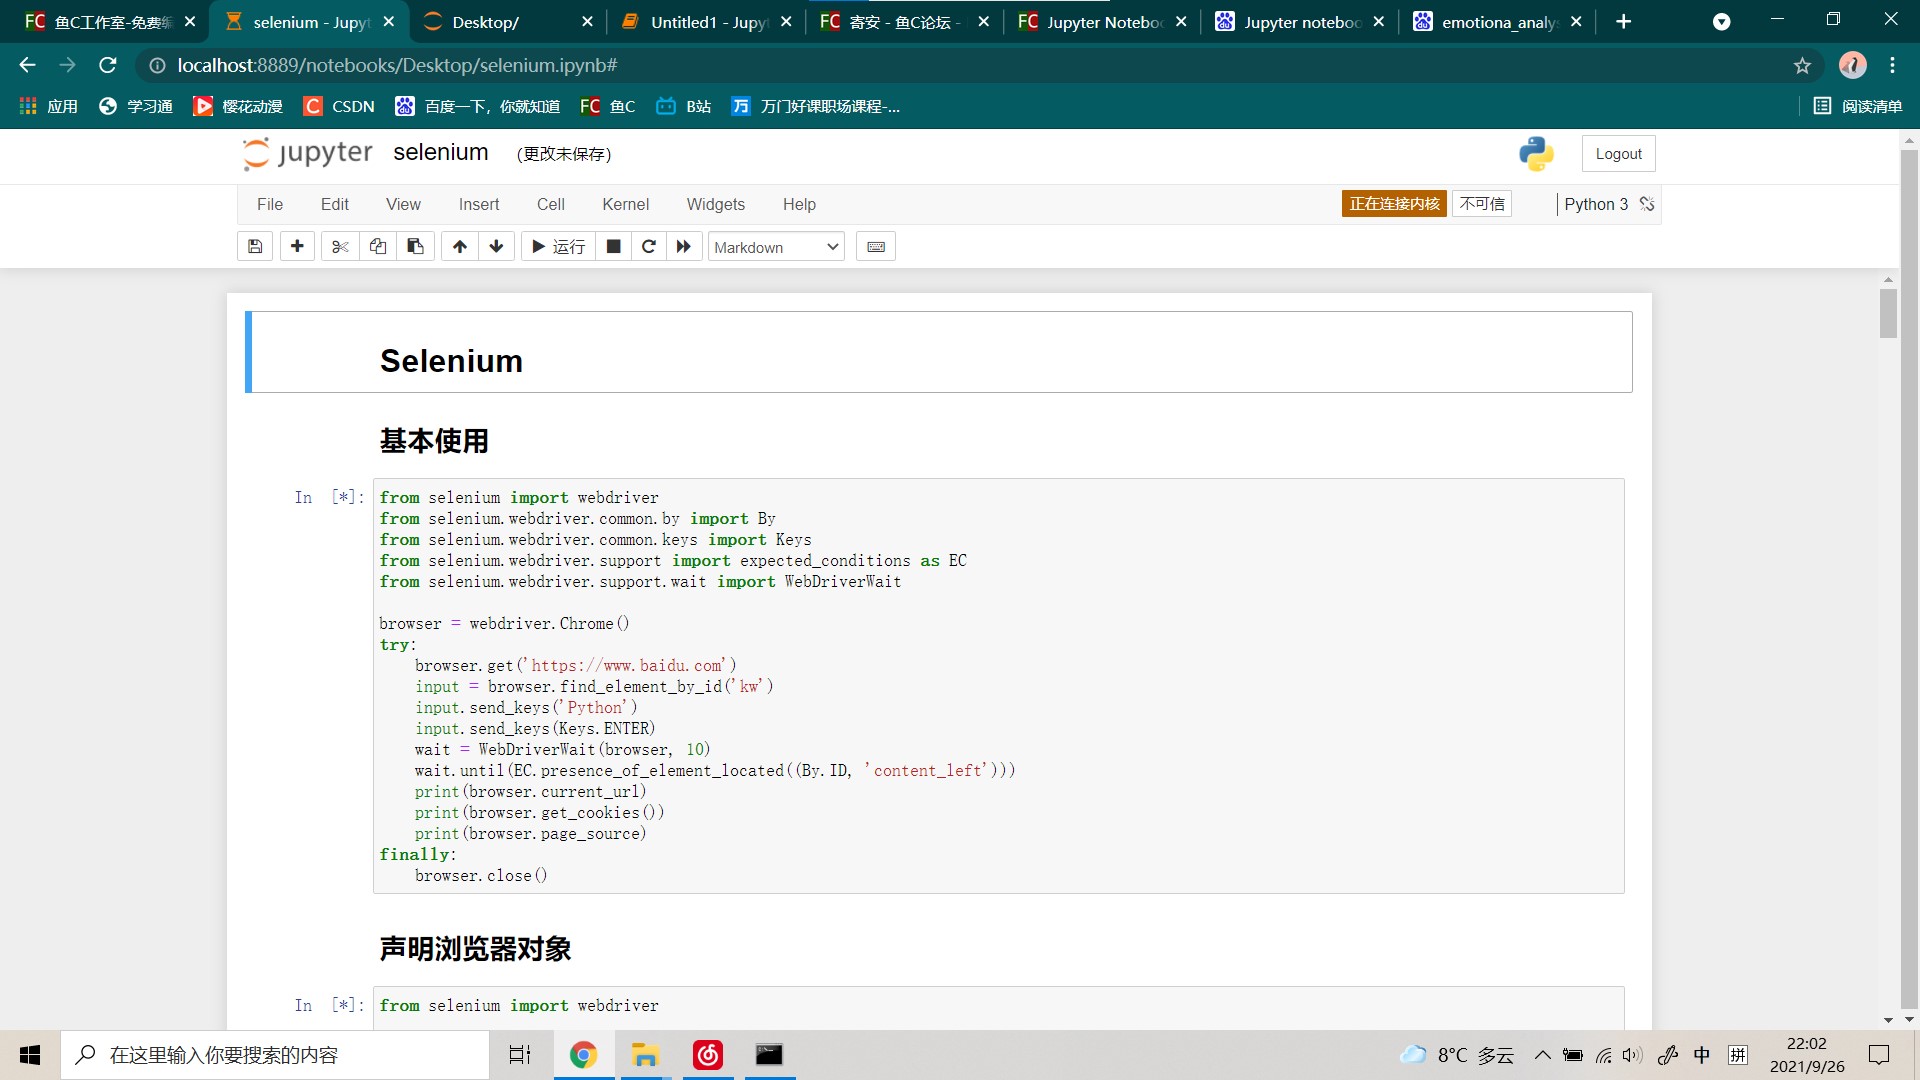Rename notebook by clicking selenium title
Screen dimensions: 1920x1080
coord(441,152)
